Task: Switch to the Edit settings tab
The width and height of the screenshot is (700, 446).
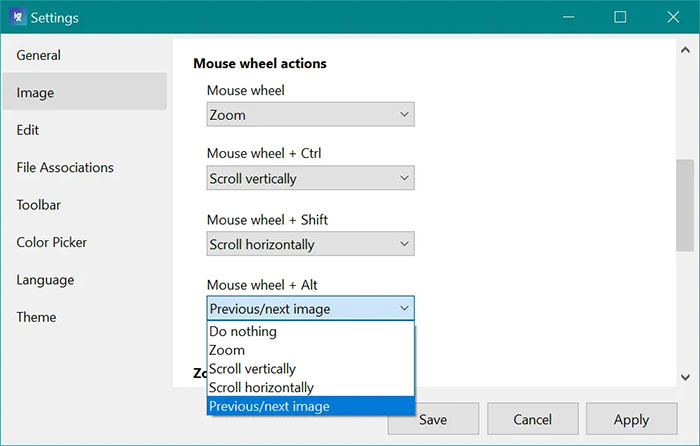Action: point(28,130)
